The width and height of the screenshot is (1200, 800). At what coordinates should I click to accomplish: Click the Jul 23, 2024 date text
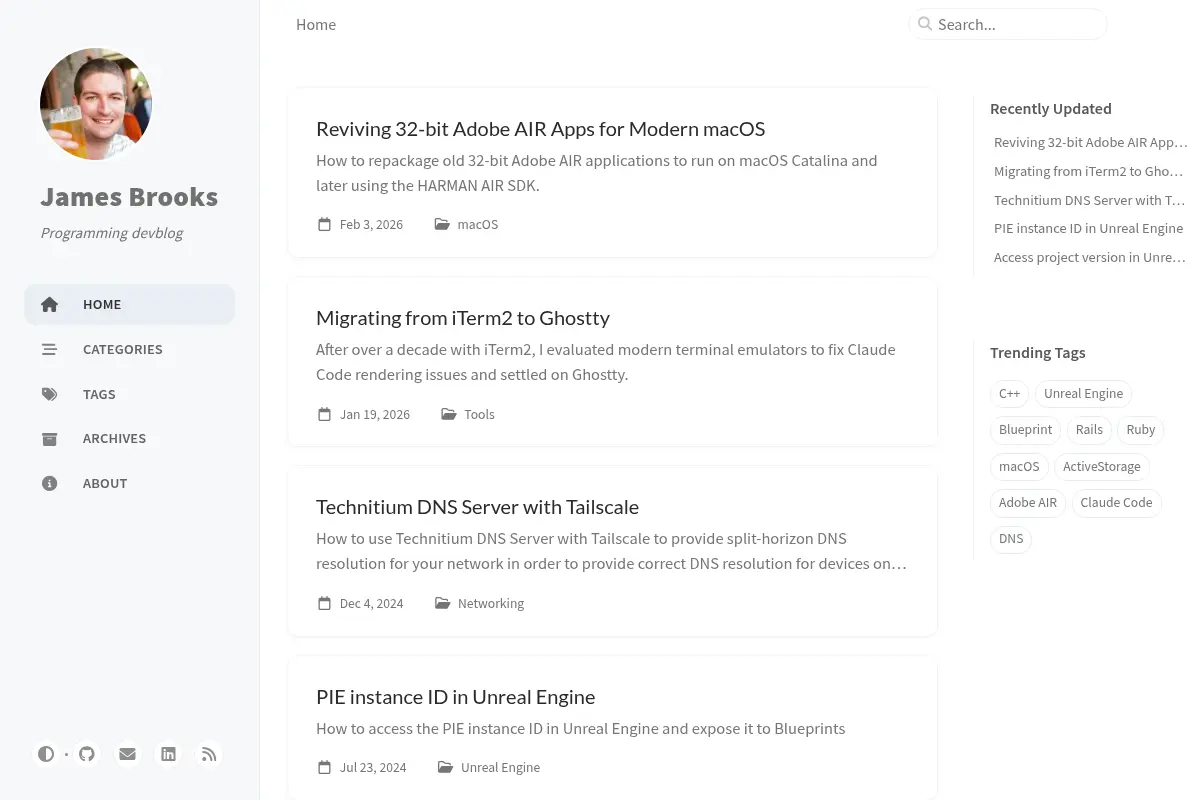pyautogui.click(x=373, y=767)
